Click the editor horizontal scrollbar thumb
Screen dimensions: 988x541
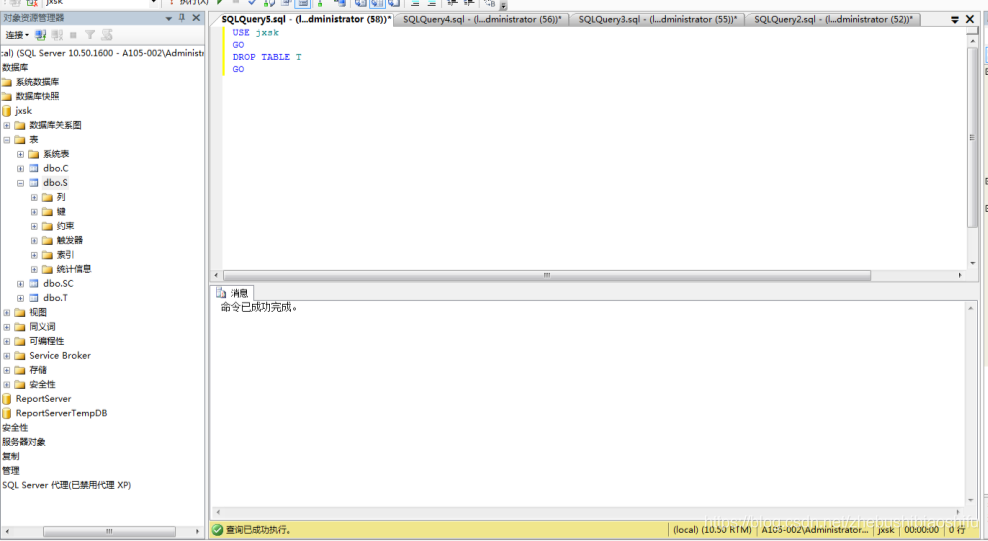(x=547, y=276)
